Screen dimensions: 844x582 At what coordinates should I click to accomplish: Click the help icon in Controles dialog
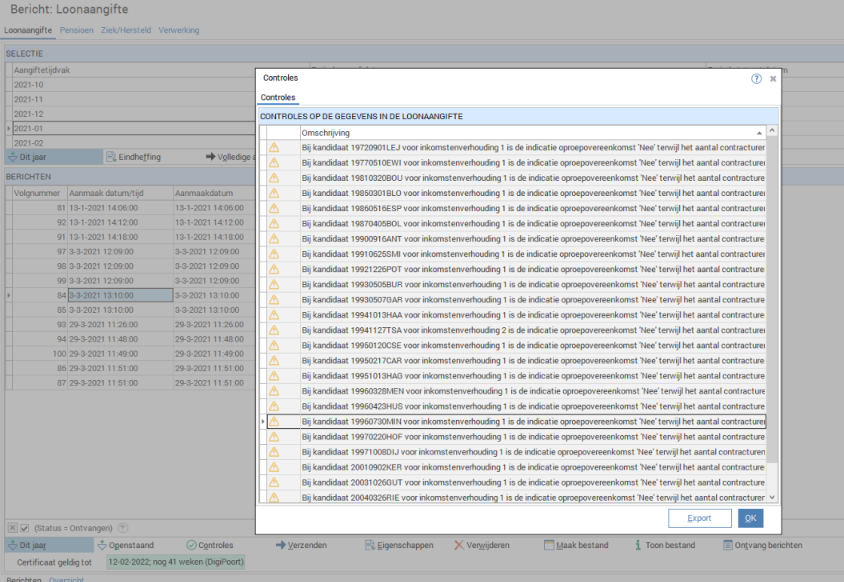click(x=756, y=77)
